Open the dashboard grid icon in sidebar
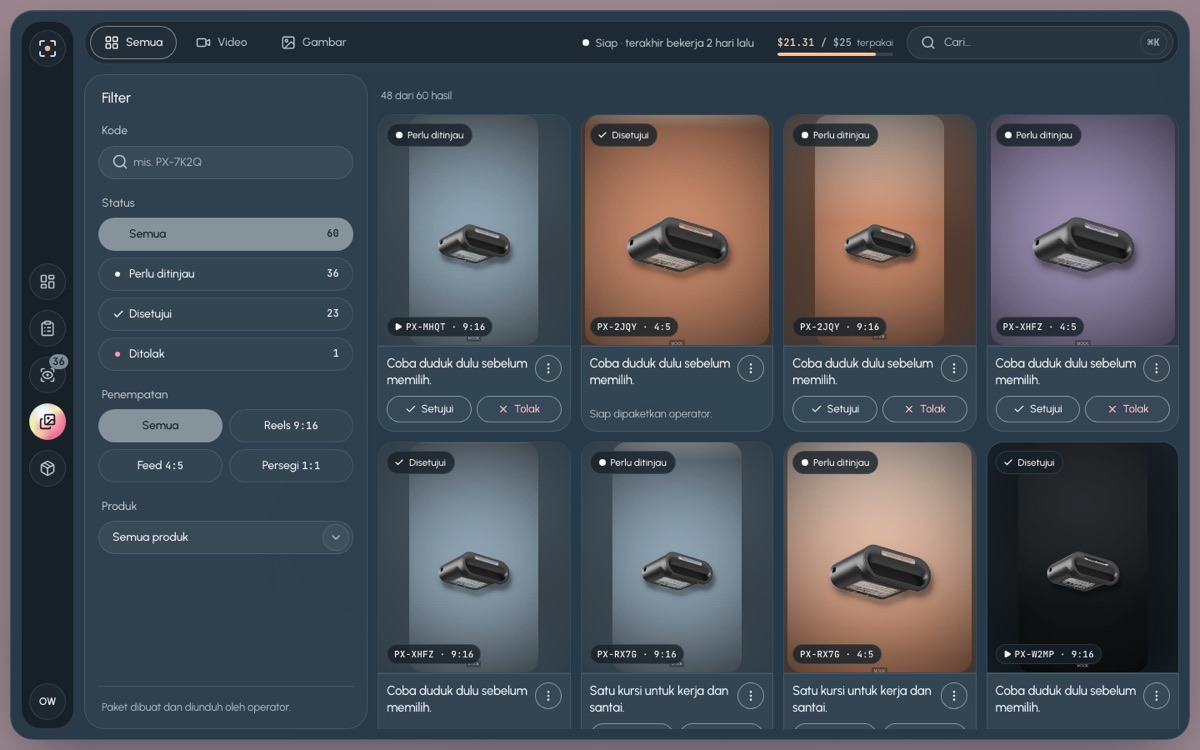This screenshot has height=750, width=1200. (47, 282)
